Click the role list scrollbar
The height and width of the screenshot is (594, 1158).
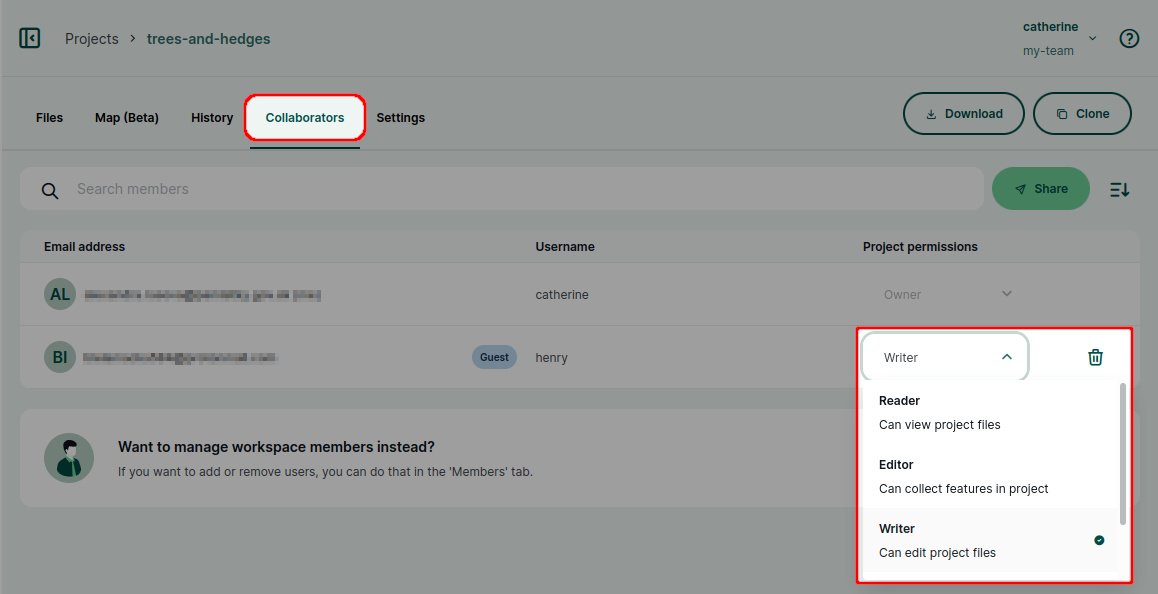1123,454
